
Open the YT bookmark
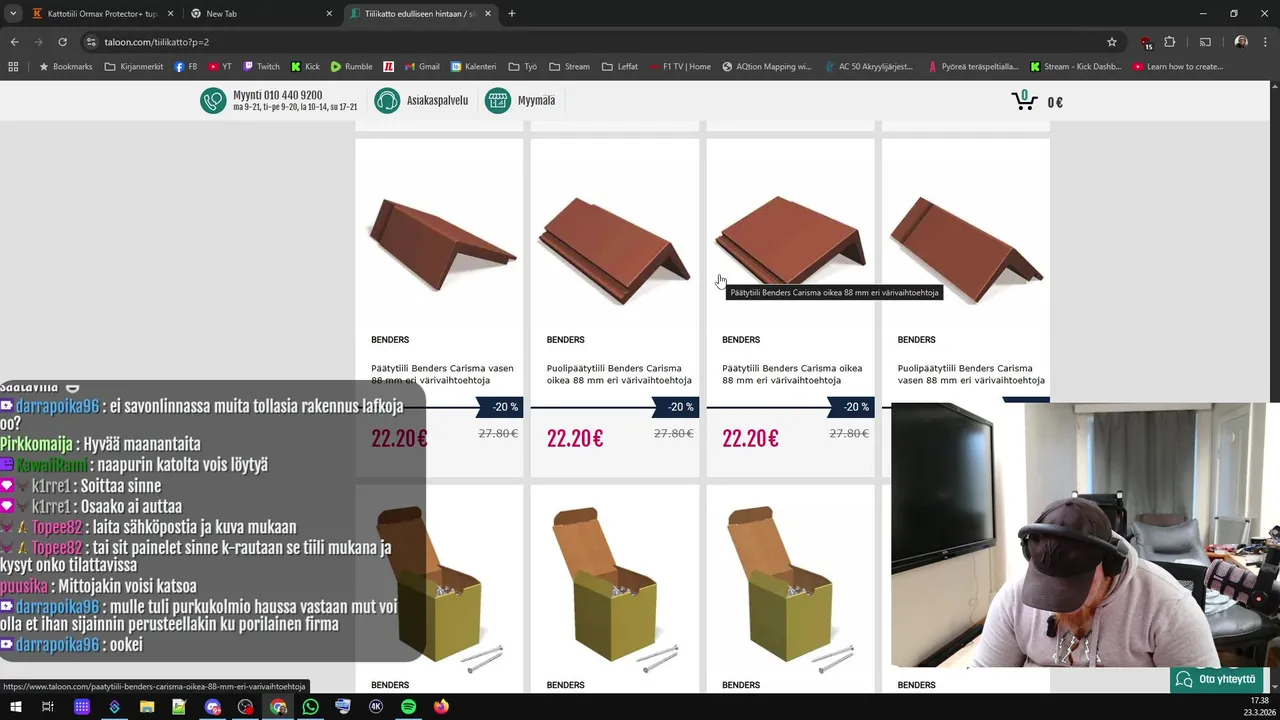pos(220,67)
